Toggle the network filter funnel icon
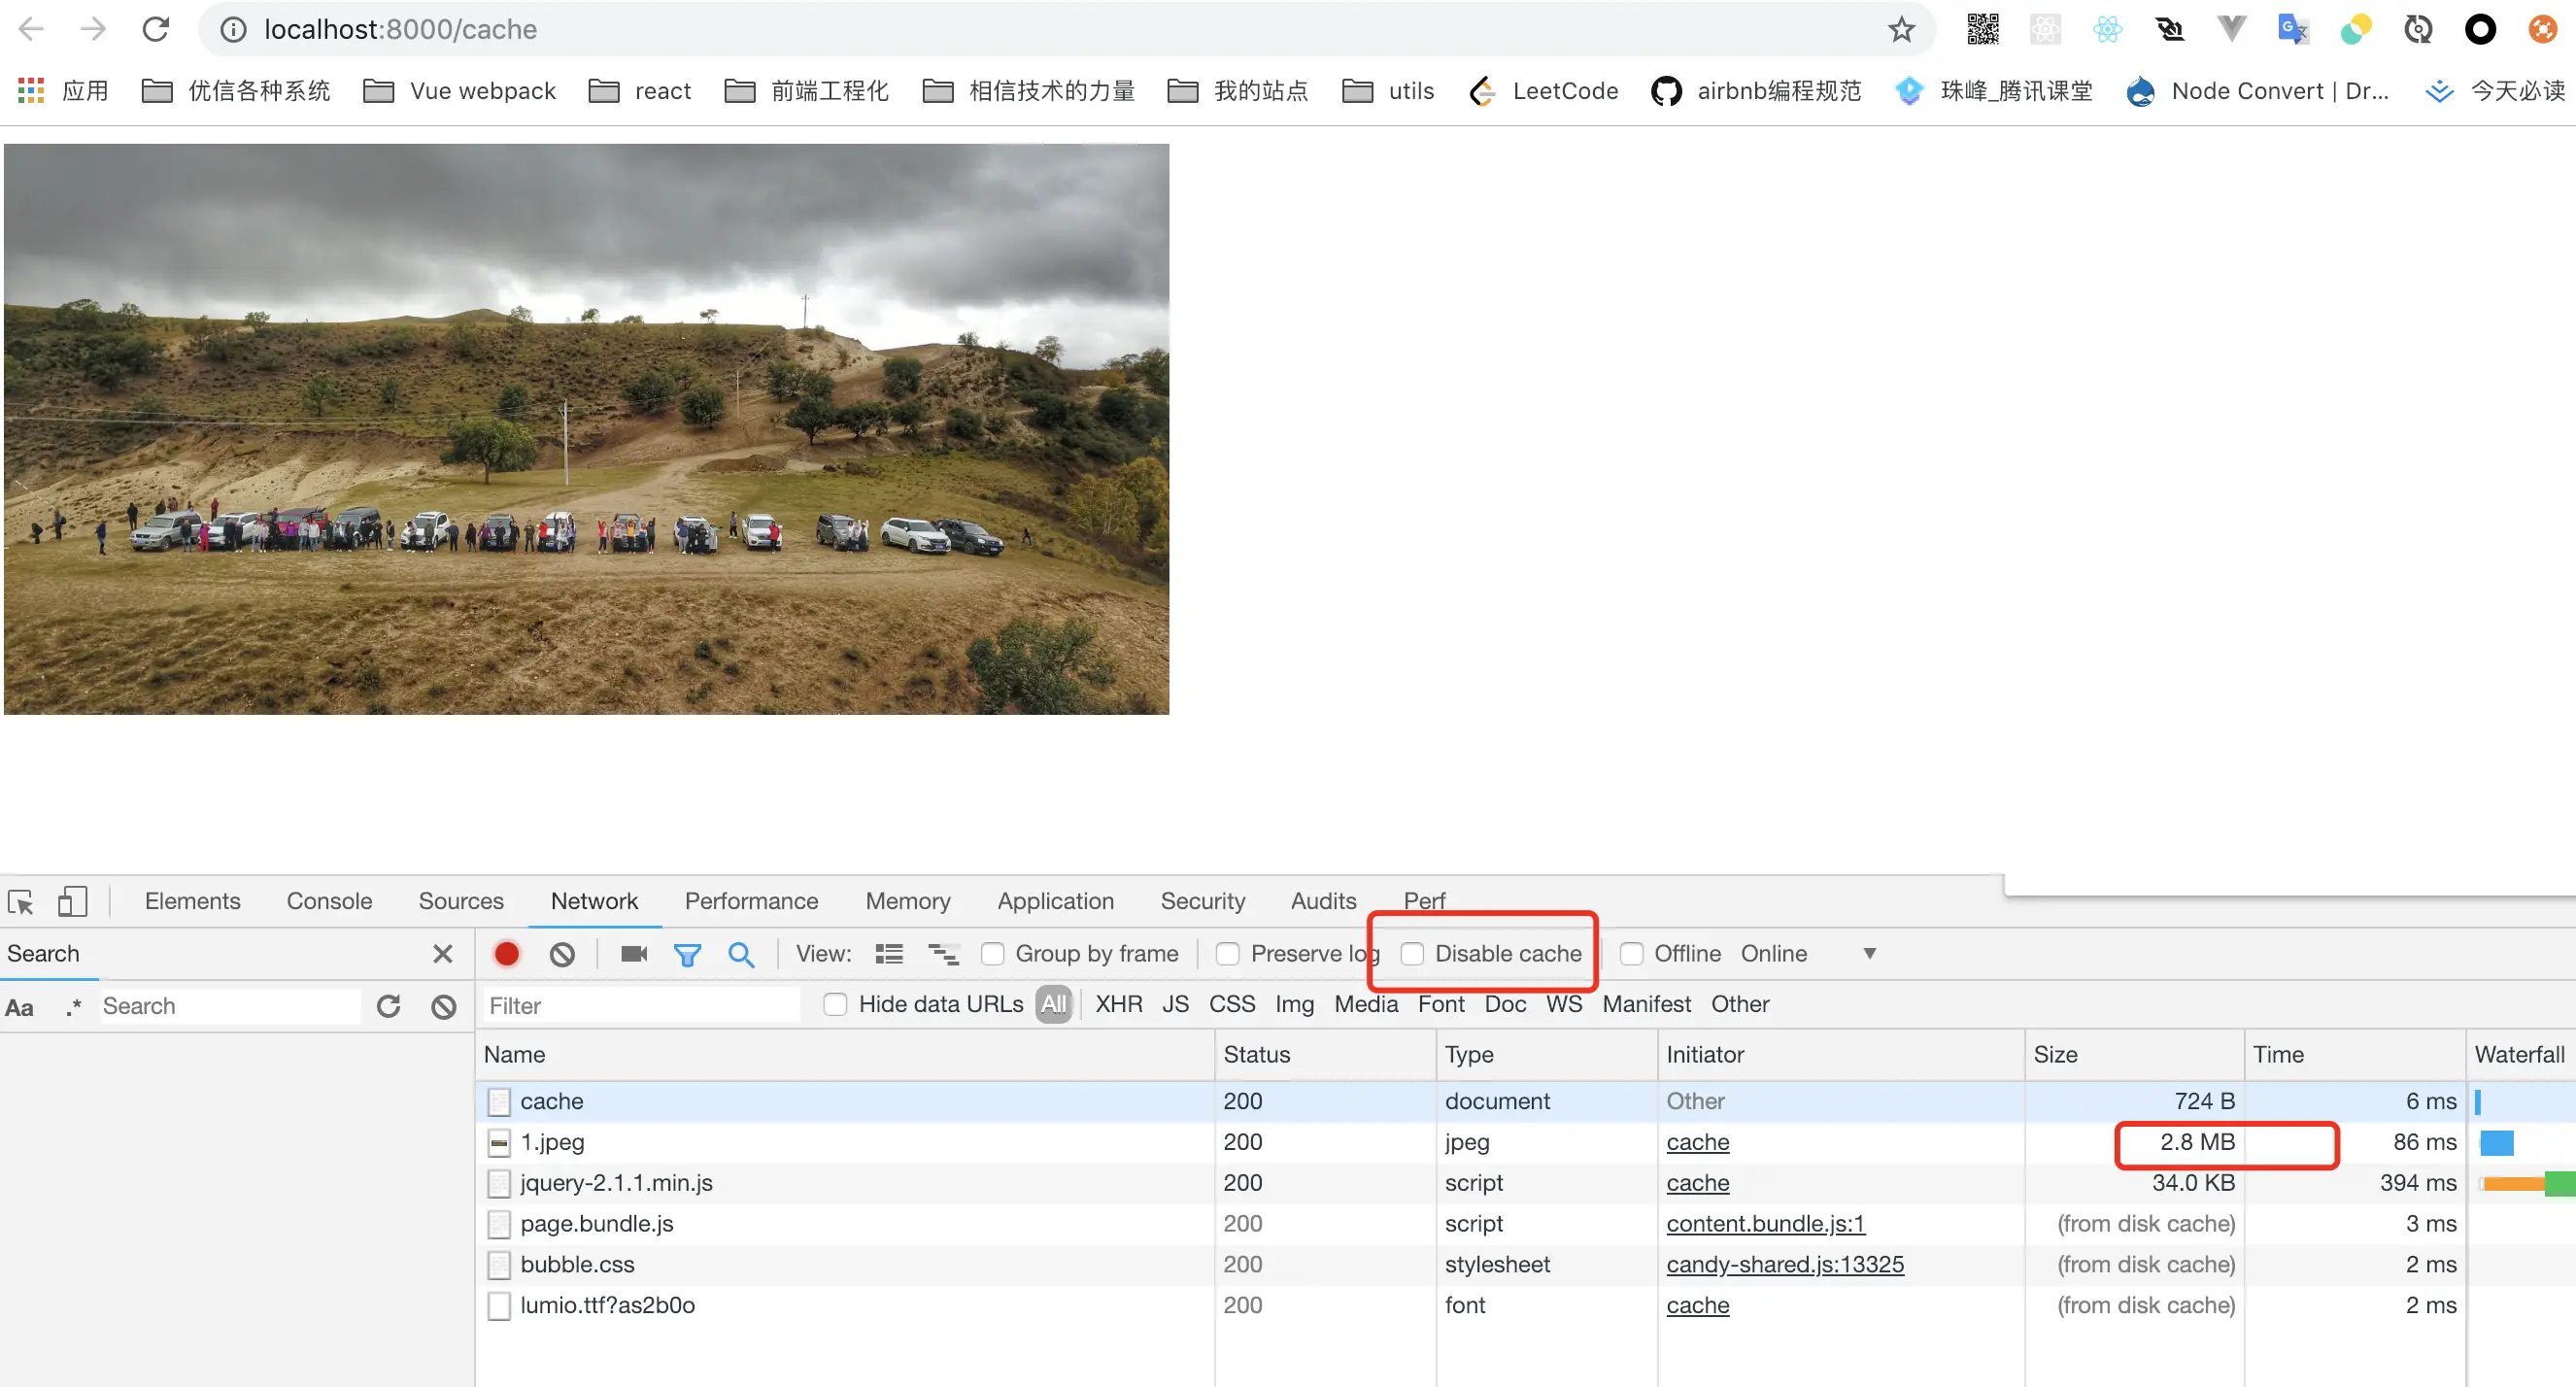Screen dimensions: 2576x1387 (687, 955)
